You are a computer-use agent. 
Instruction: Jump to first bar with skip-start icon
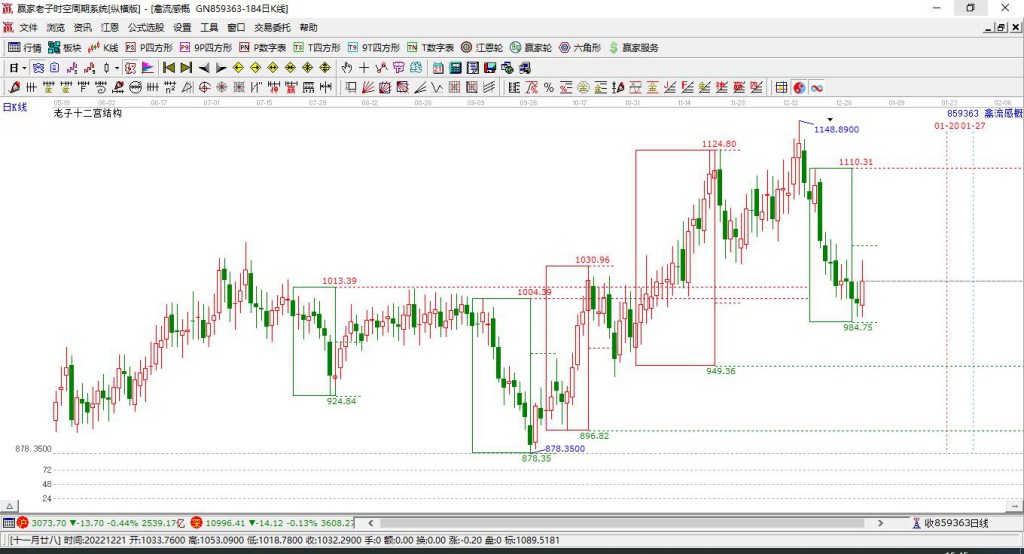[168, 67]
